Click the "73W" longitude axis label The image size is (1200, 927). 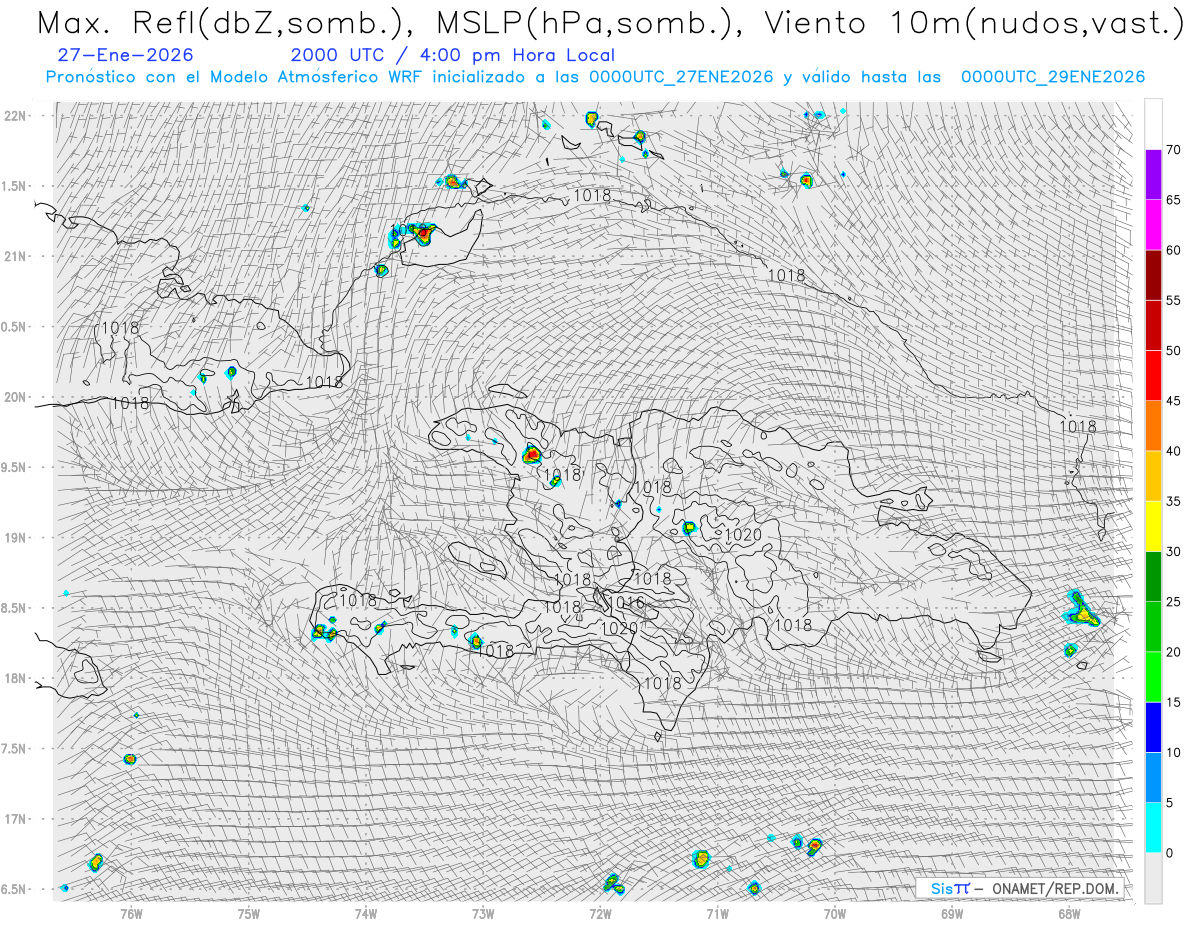[483, 913]
